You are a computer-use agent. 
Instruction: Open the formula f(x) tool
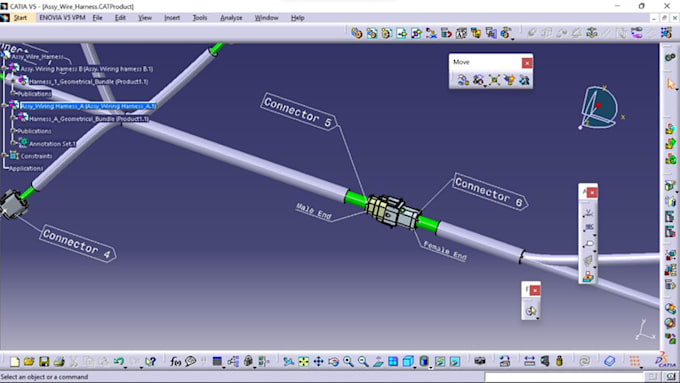point(175,361)
